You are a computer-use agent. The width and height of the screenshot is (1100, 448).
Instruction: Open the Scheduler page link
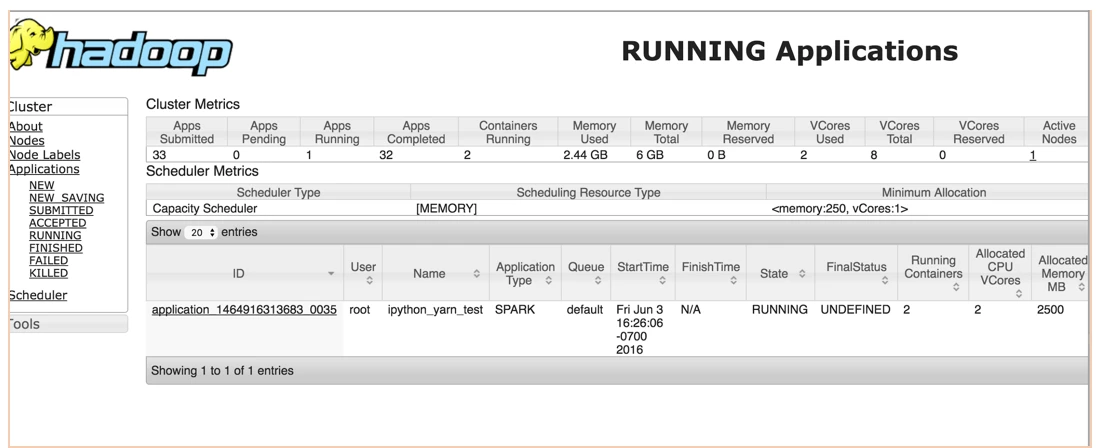click(38, 295)
